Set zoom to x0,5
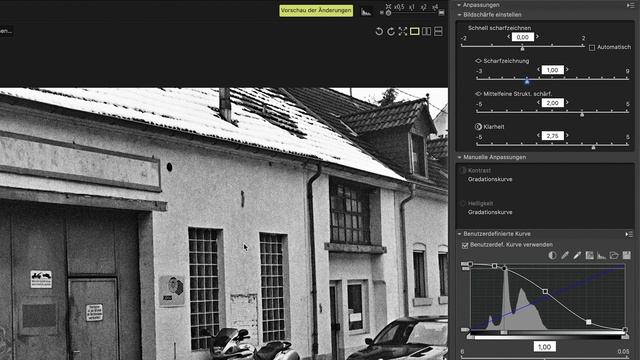 point(399,7)
